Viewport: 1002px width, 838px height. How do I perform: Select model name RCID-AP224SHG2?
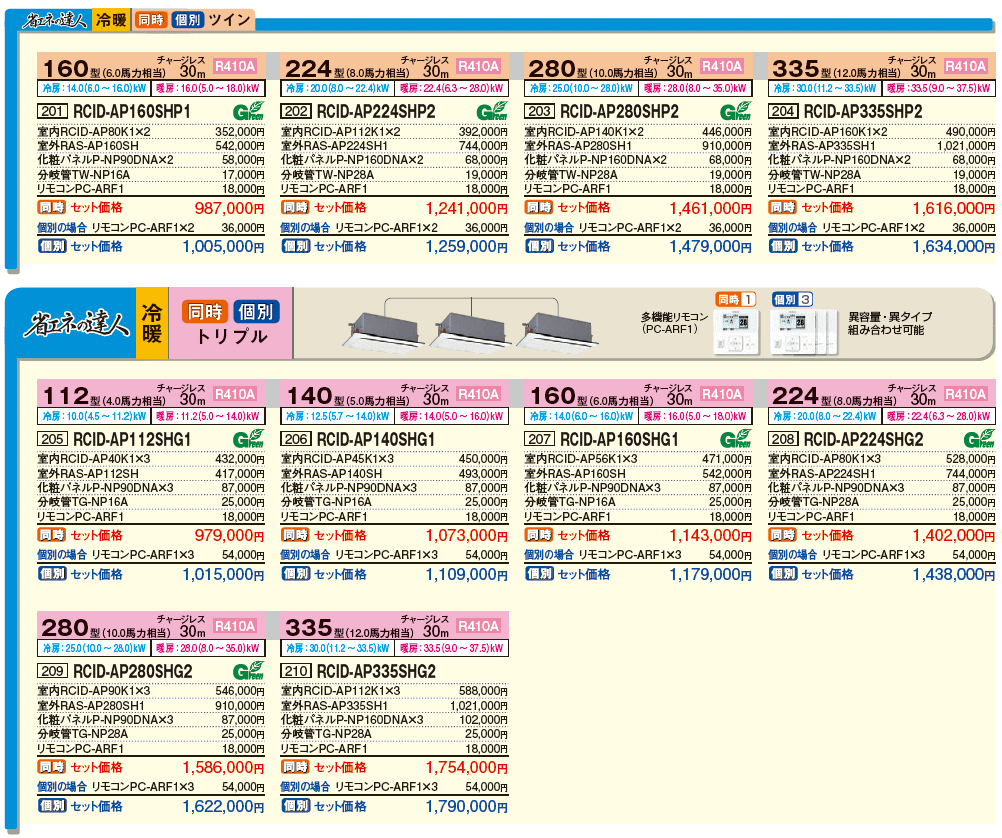pyautogui.click(x=863, y=439)
